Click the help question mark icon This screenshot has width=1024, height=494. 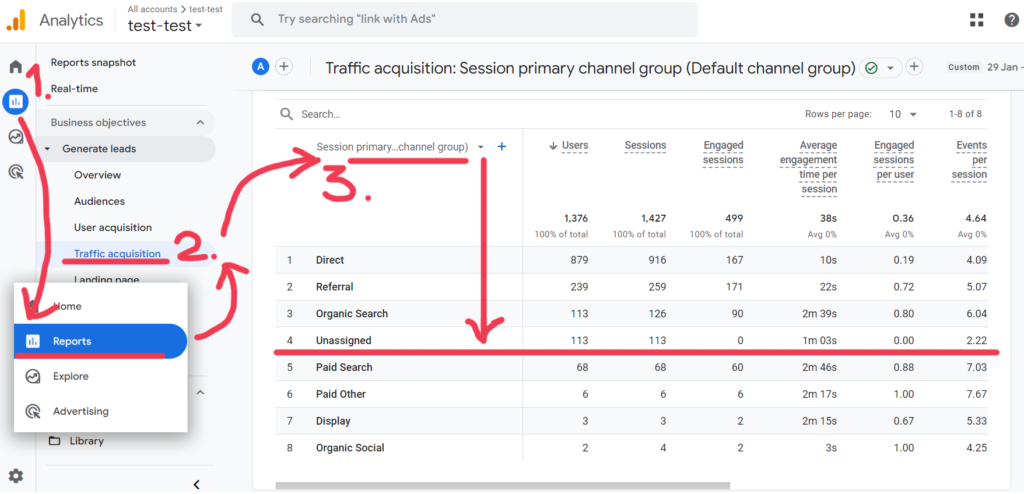[x=1011, y=20]
